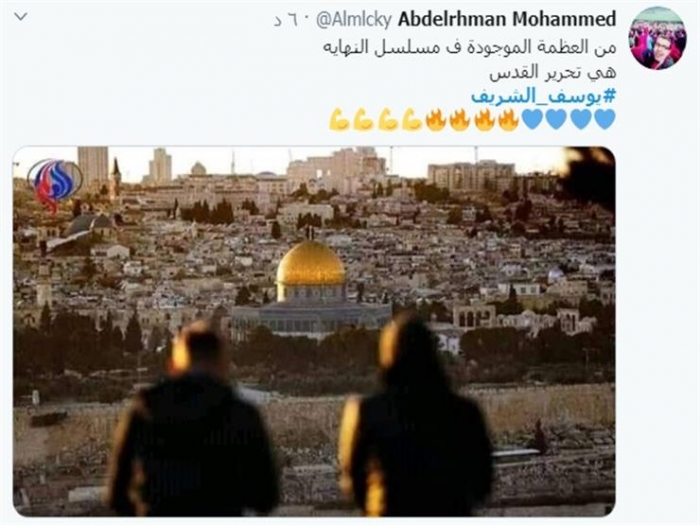Click the right silhouetted person in the photo

(413, 414)
